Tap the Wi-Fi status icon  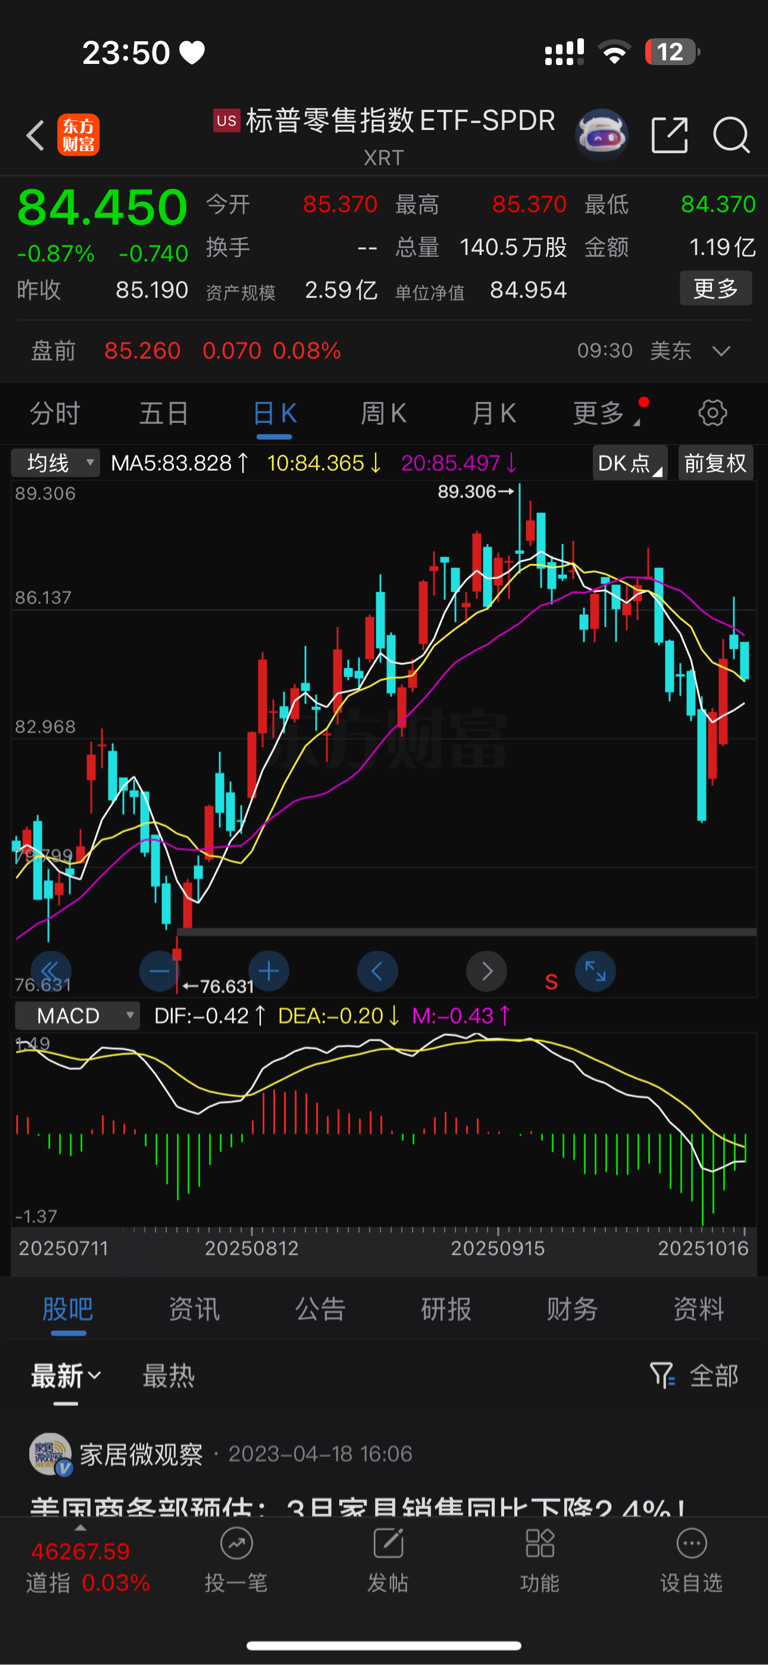pos(614,53)
